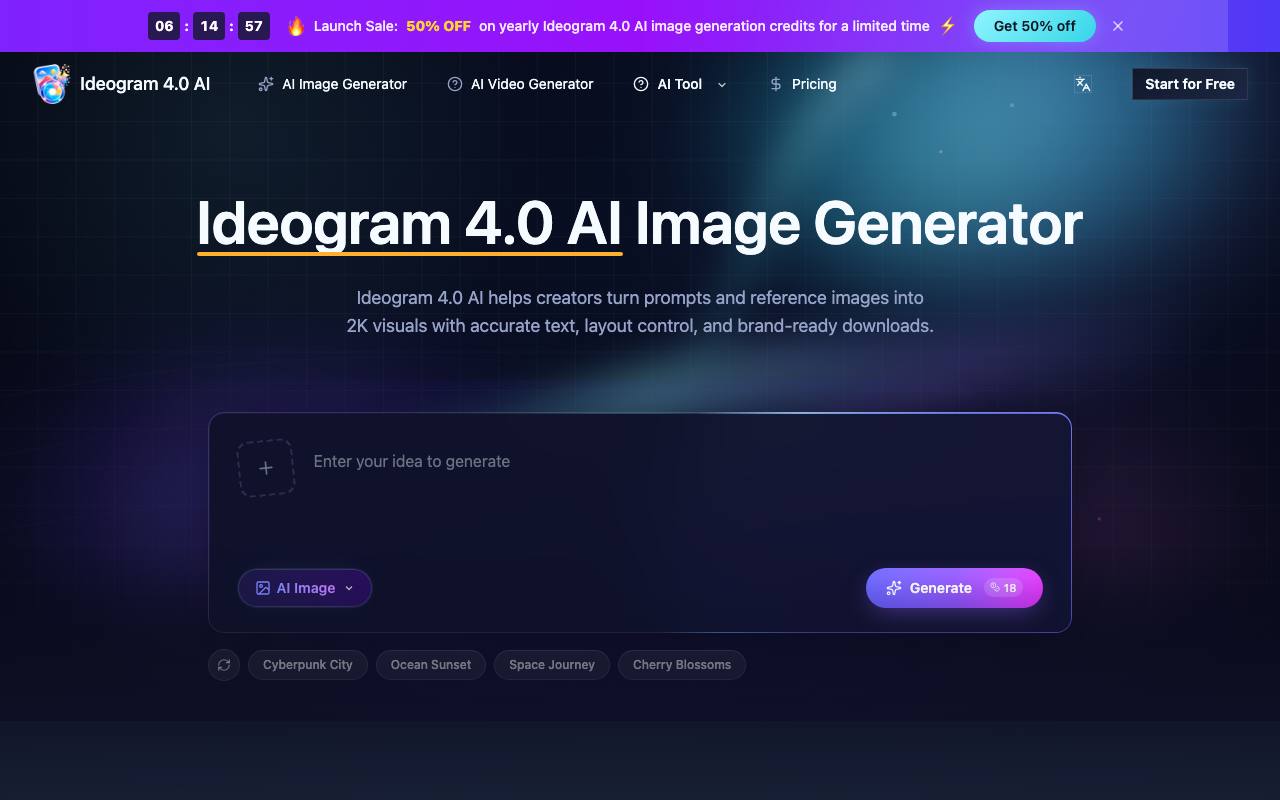Click the countdown hours box 06

[164, 26]
